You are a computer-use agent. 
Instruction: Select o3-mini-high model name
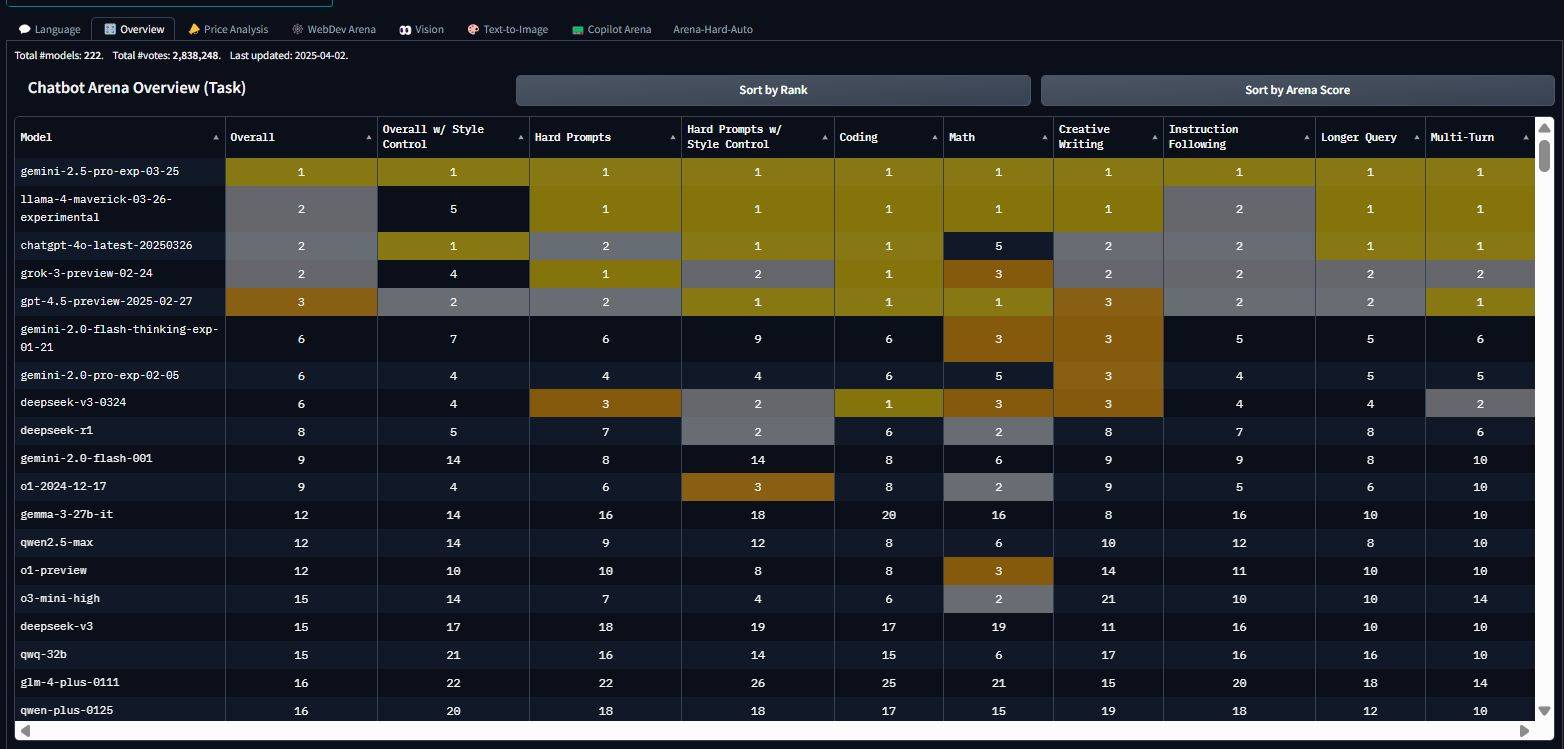pos(60,598)
